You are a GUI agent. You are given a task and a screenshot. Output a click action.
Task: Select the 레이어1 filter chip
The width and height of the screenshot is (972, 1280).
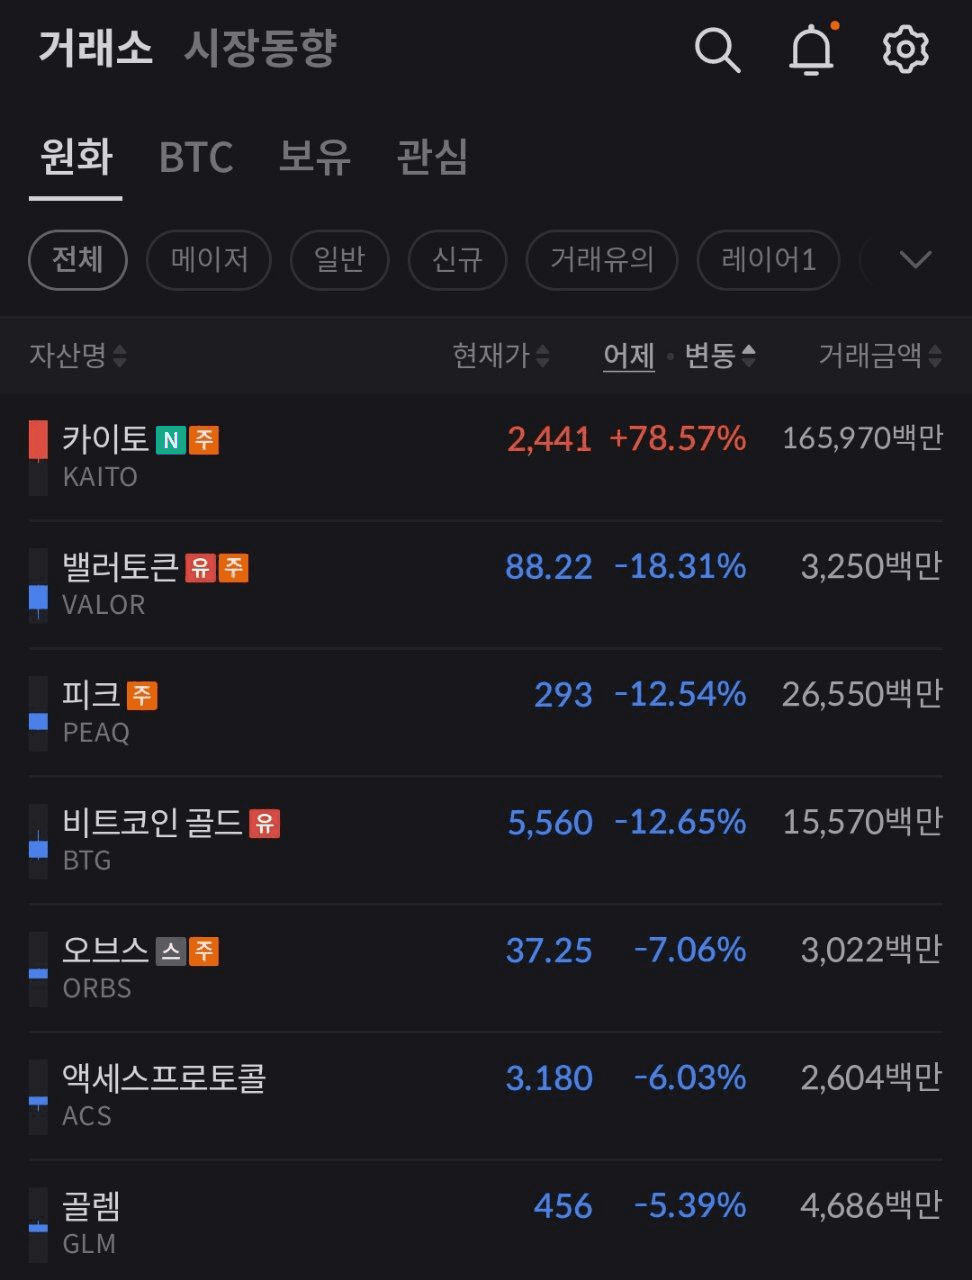tap(768, 260)
